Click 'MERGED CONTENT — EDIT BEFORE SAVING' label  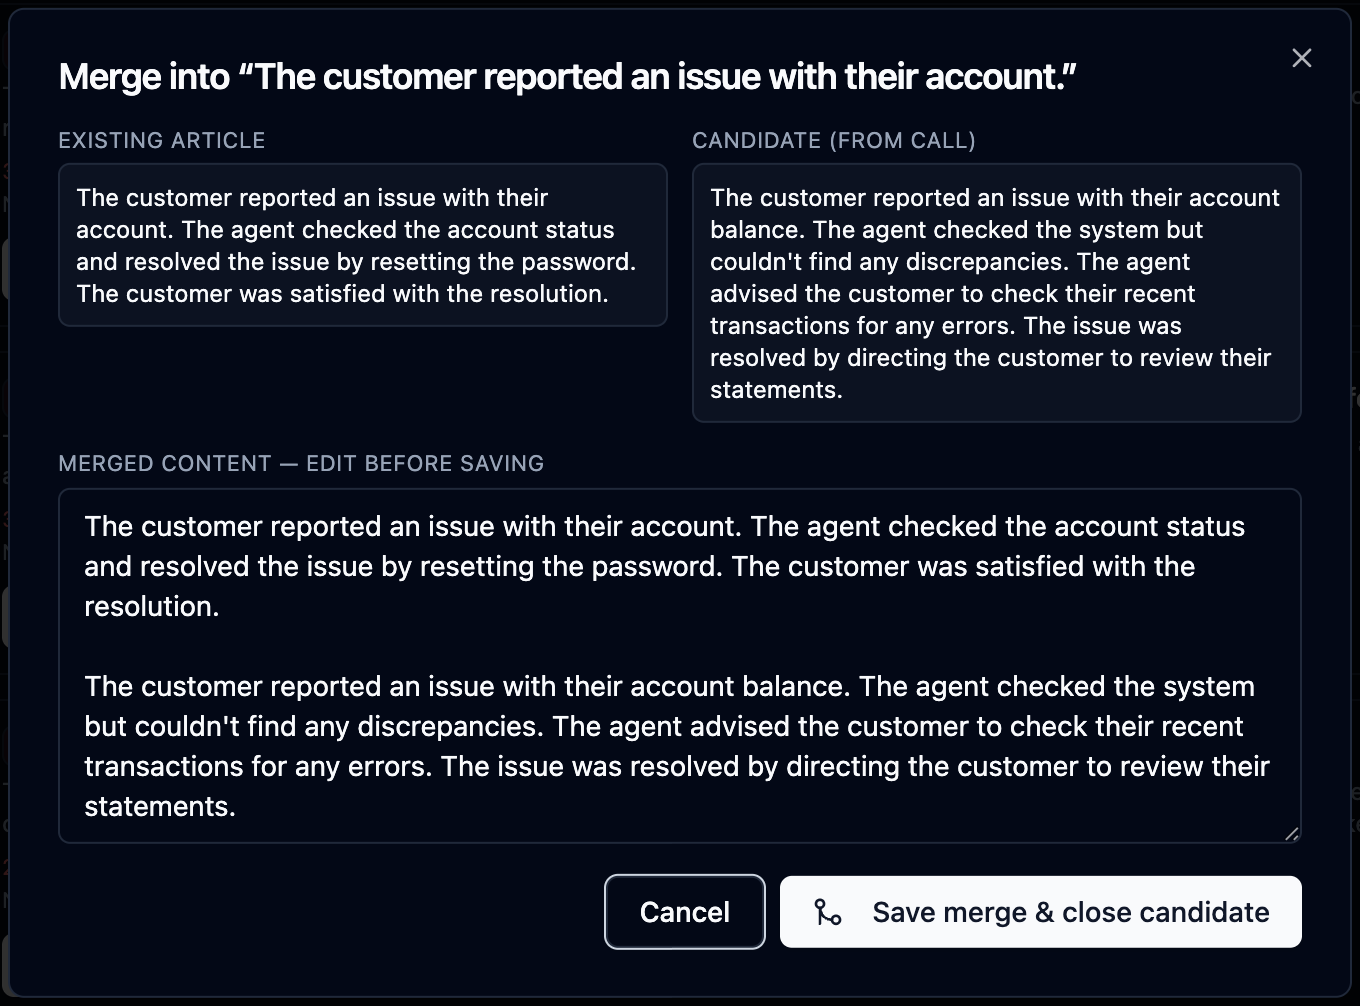coord(301,464)
